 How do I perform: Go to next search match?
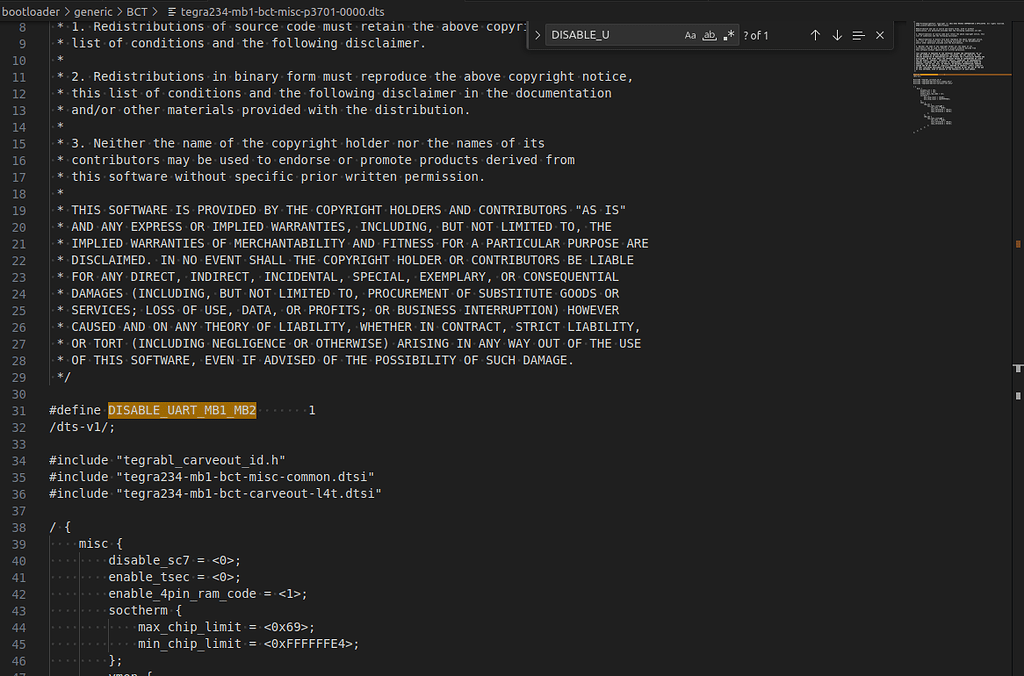(x=837, y=35)
